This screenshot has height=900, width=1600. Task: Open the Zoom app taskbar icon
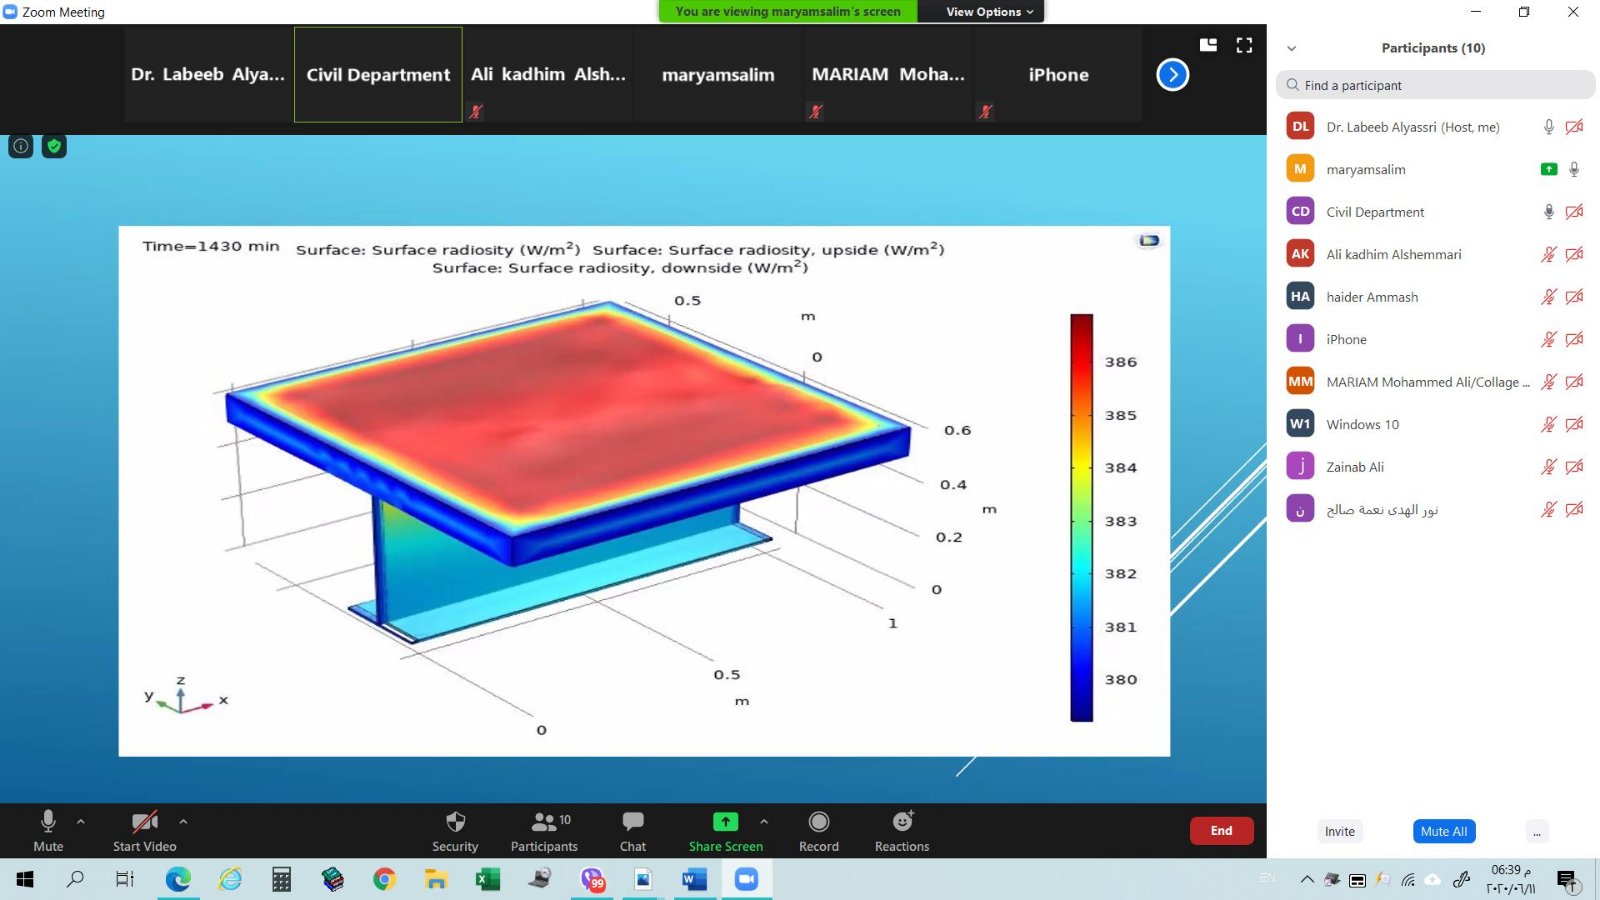[x=746, y=880]
